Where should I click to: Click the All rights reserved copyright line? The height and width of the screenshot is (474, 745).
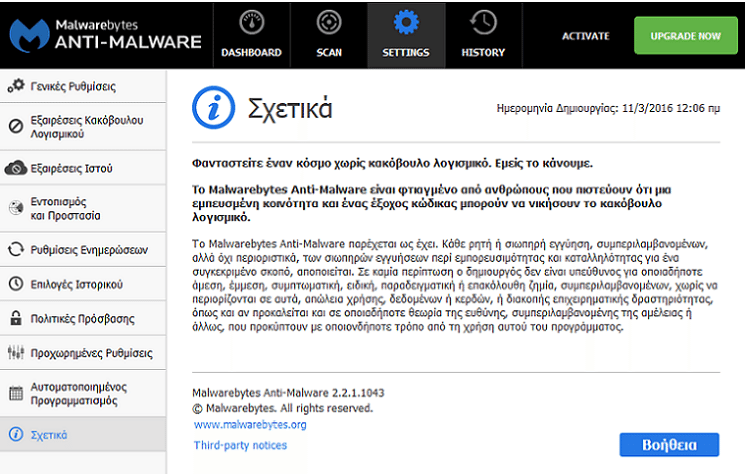(283, 408)
